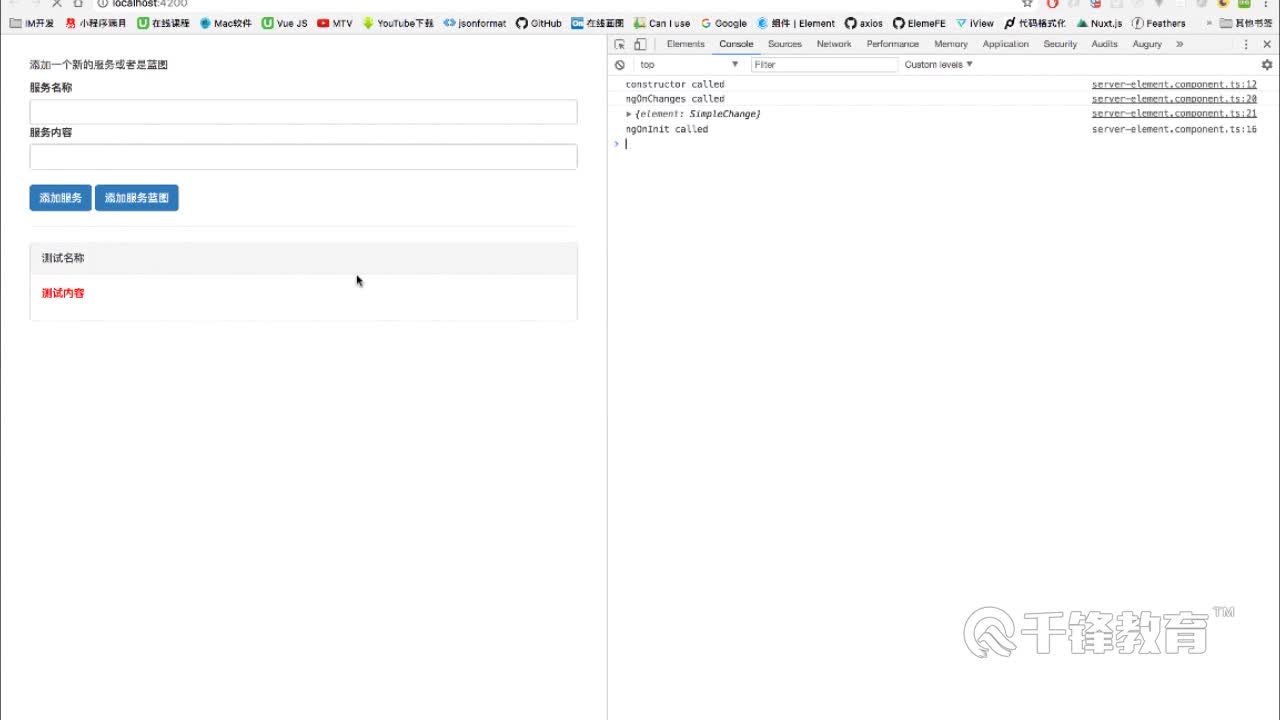The image size is (1280, 720).
Task: Open the 在线课程 bookmark
Action: click(x=164, y=23)
